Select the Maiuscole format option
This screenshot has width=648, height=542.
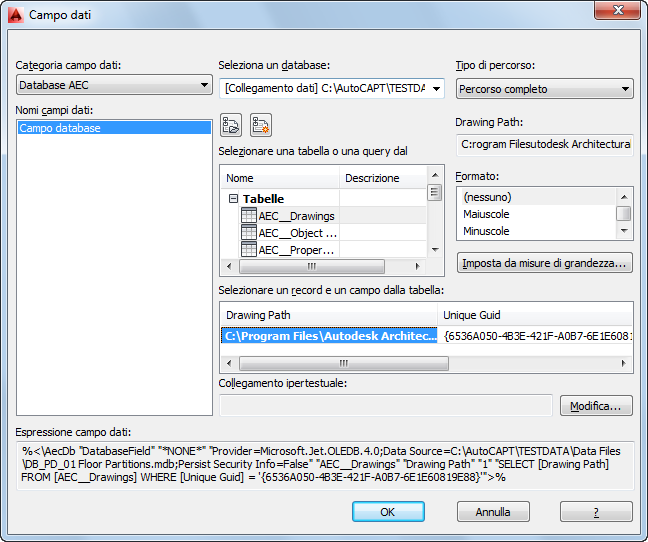[x=536, y=214]
